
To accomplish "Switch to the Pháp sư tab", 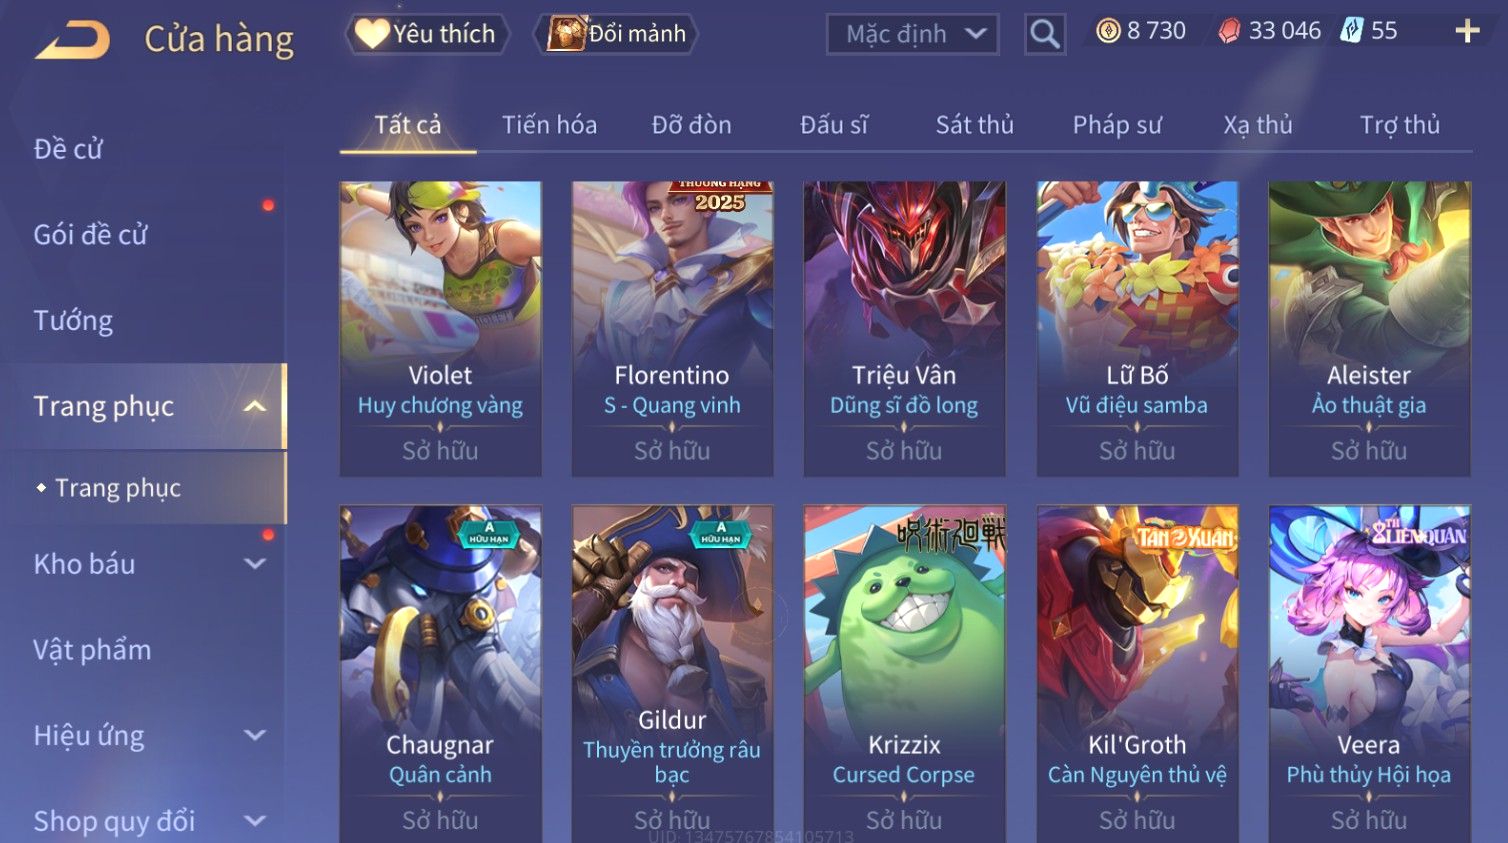I will pos(1117,125).
